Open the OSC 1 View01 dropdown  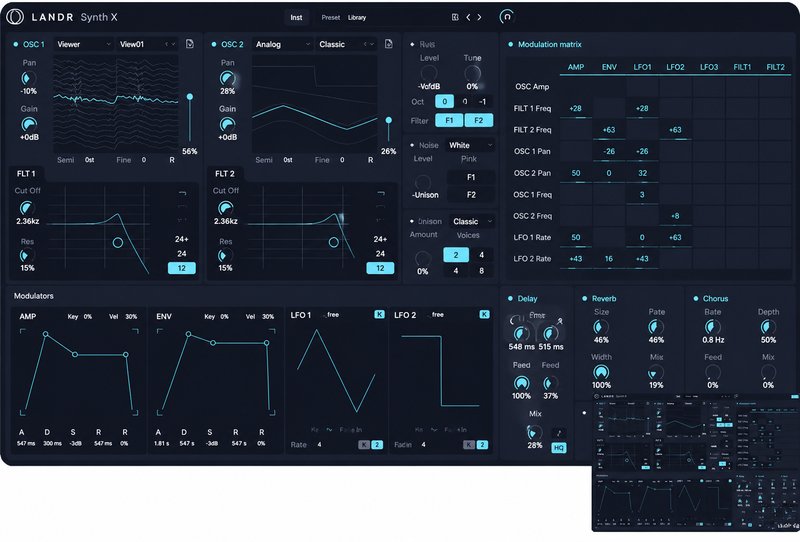tap(147, 44)
